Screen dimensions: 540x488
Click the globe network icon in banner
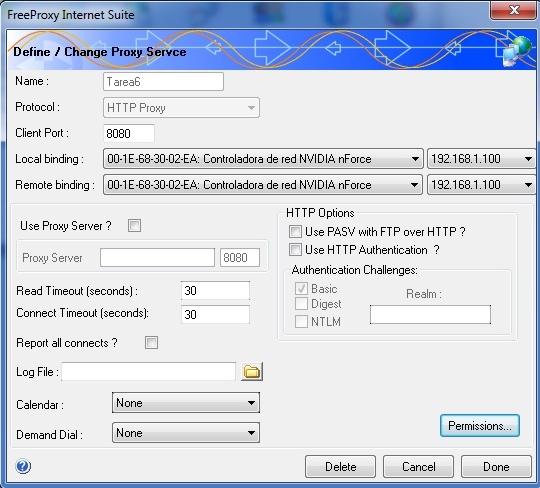(x=517, y=51)
